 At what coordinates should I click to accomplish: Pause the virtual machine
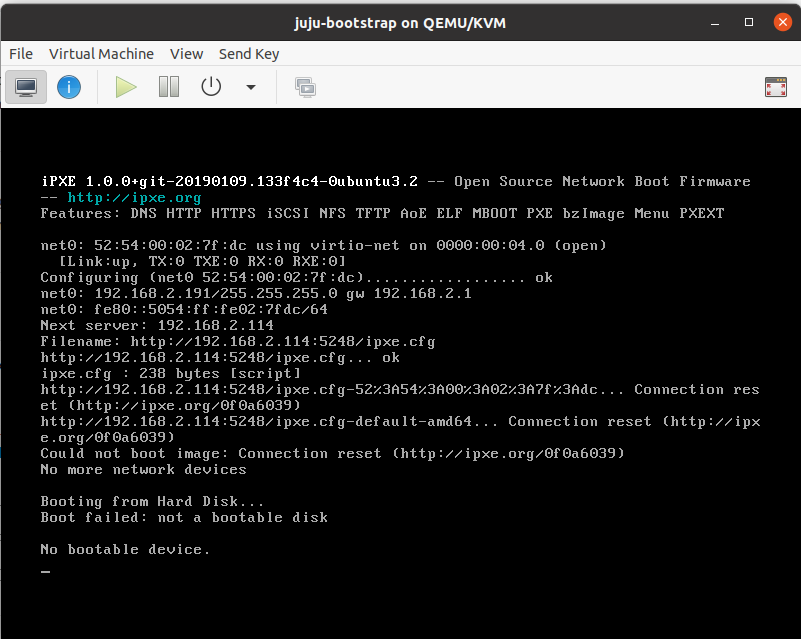tap(169, 87)
